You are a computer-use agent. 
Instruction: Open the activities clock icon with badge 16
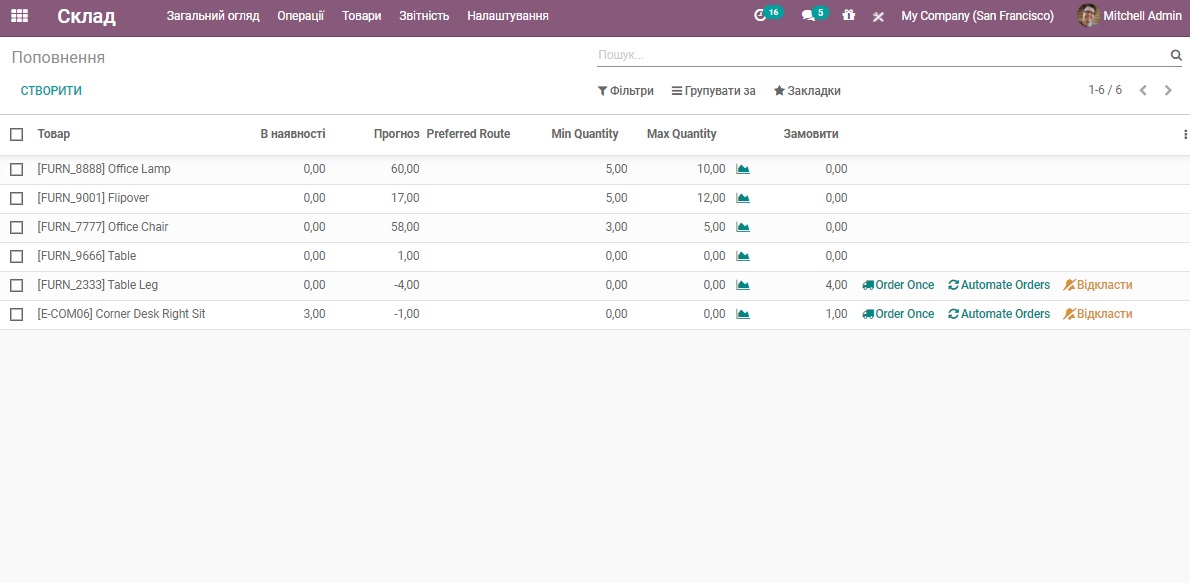tap(761, 16)
